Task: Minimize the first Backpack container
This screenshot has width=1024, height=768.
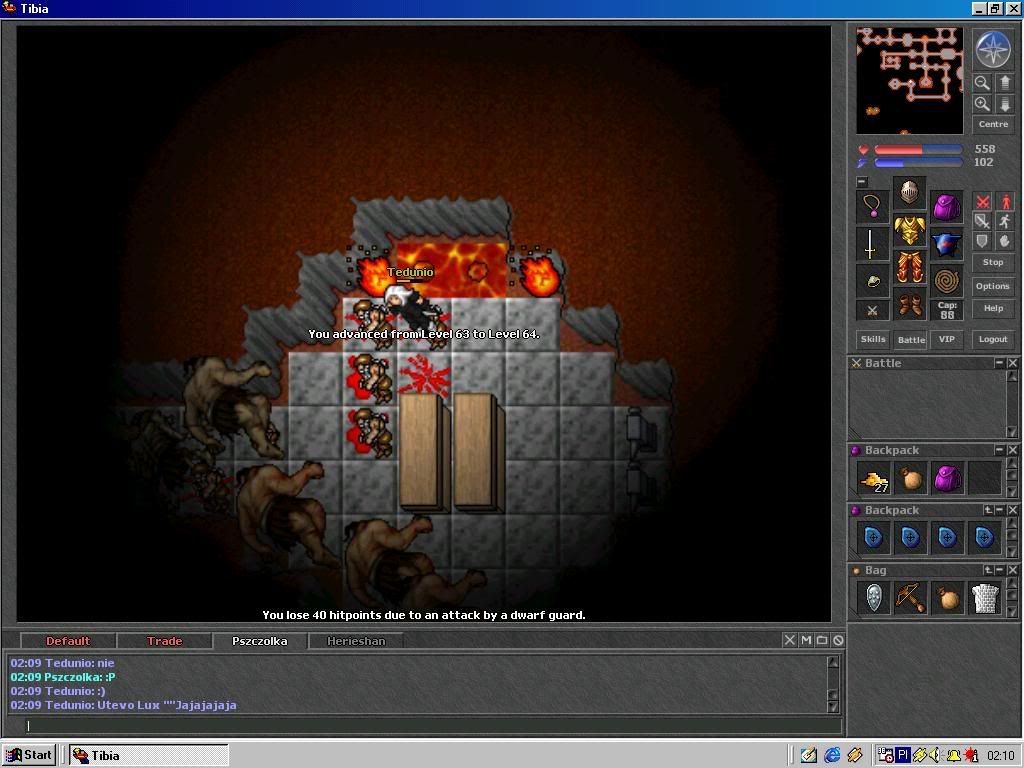Action: click(999, 450)
